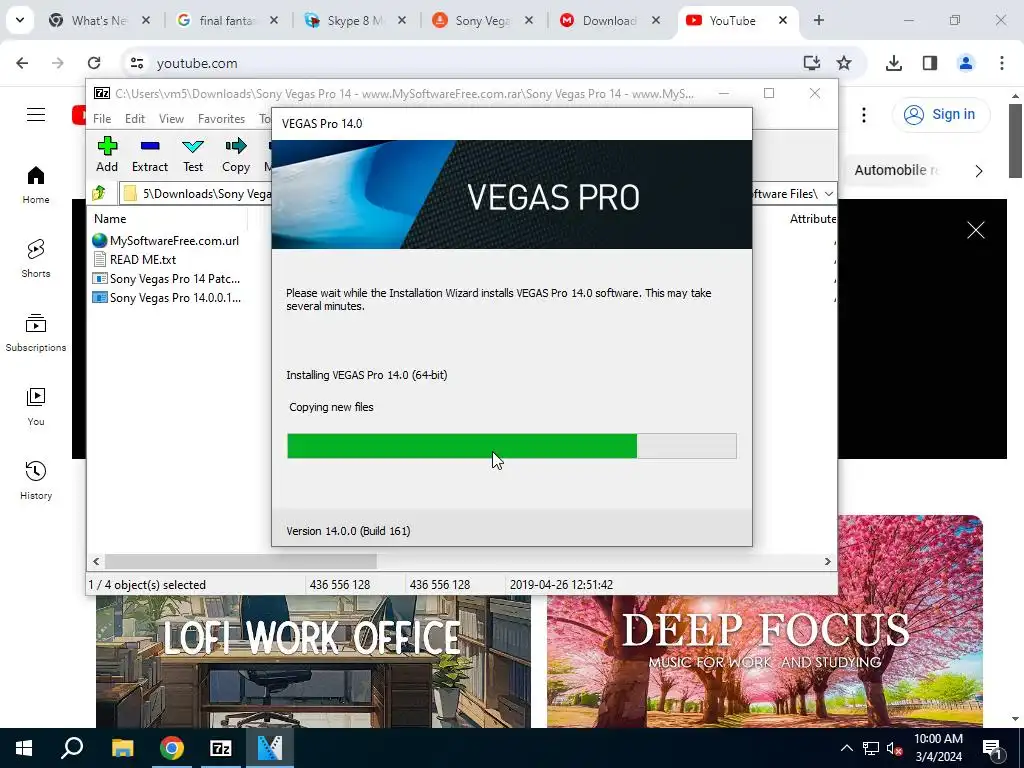
Task: Toggle Chrome side panel
Action: 929,63
